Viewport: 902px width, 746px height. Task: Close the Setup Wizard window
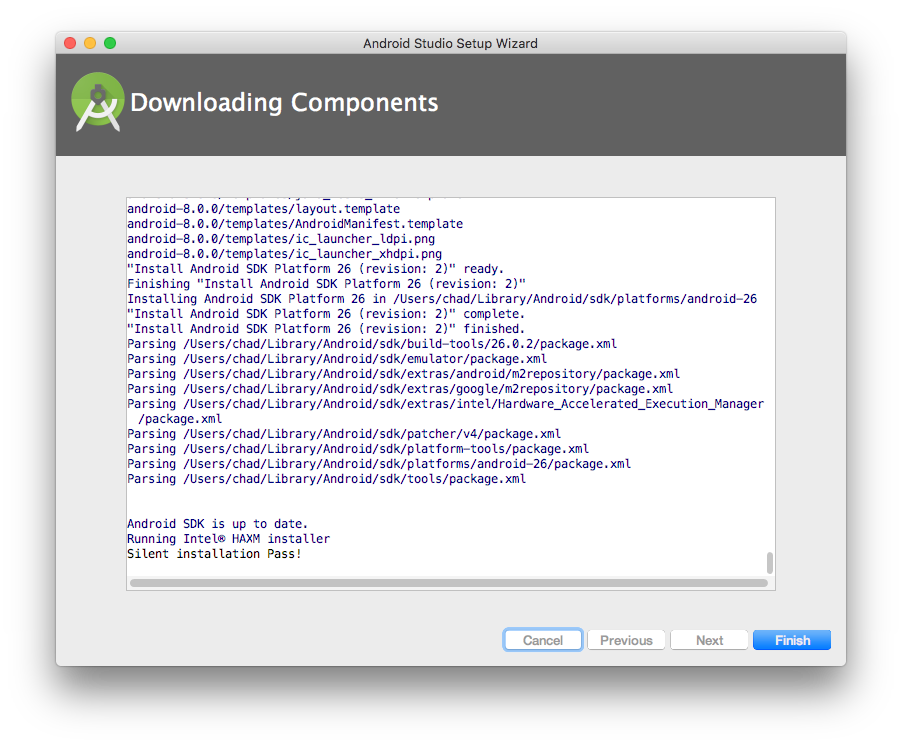[70, 43]
